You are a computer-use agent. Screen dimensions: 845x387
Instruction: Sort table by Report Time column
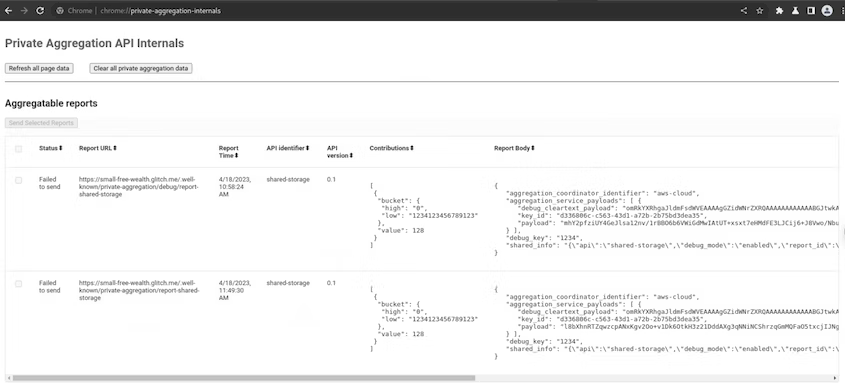(228, 151)
